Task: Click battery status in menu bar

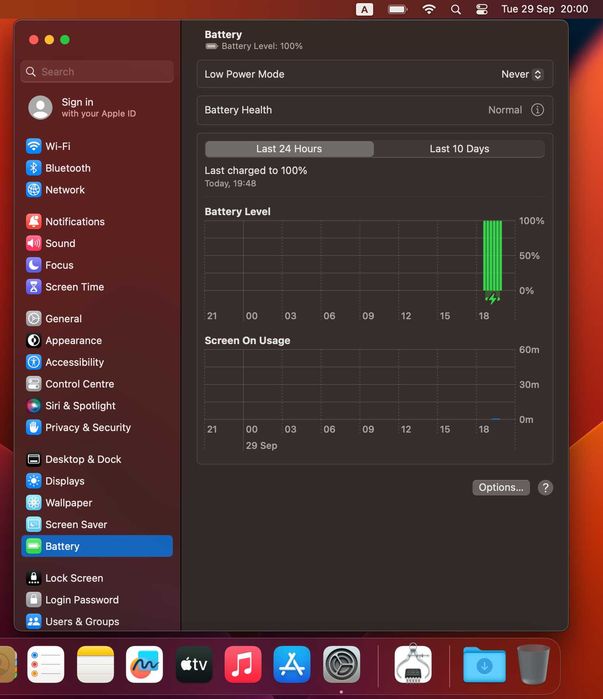Action: (397, 9)
